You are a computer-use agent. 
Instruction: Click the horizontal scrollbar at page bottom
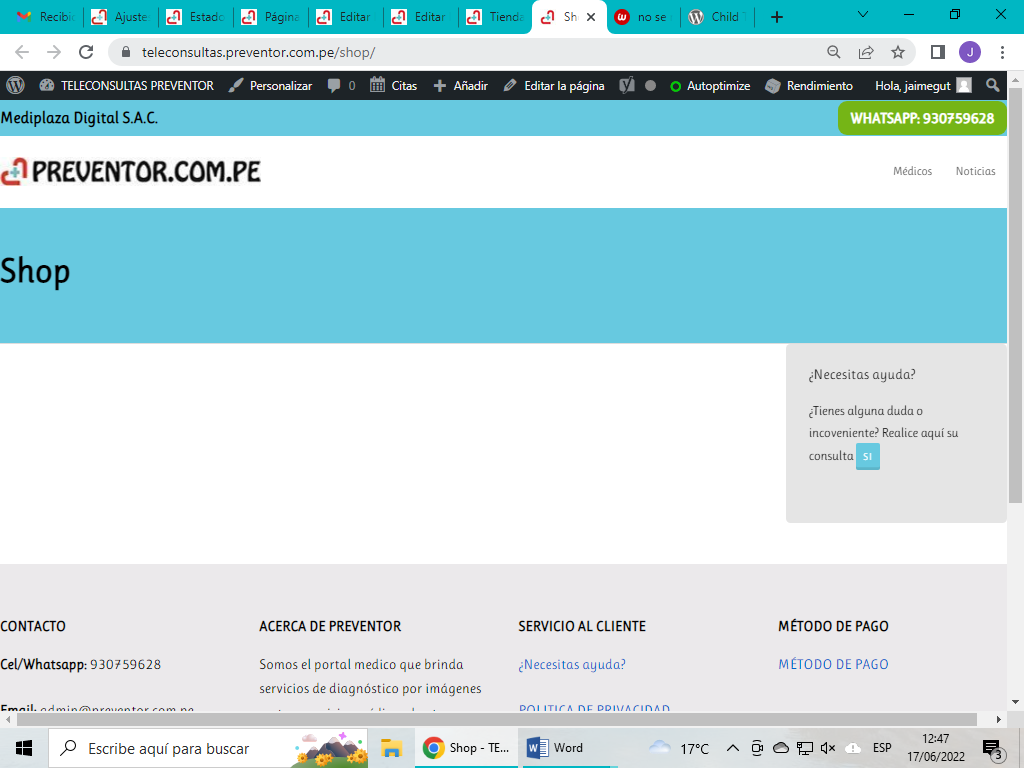[496, 719]
